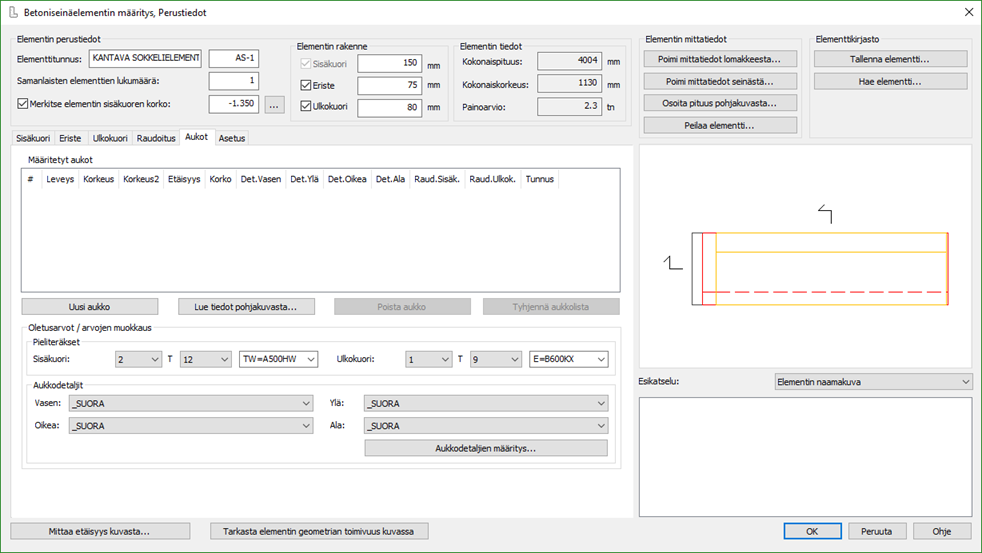
Task: Expand the Vasen aukkodetalji dropdown
Action: [x=190, y=403]
